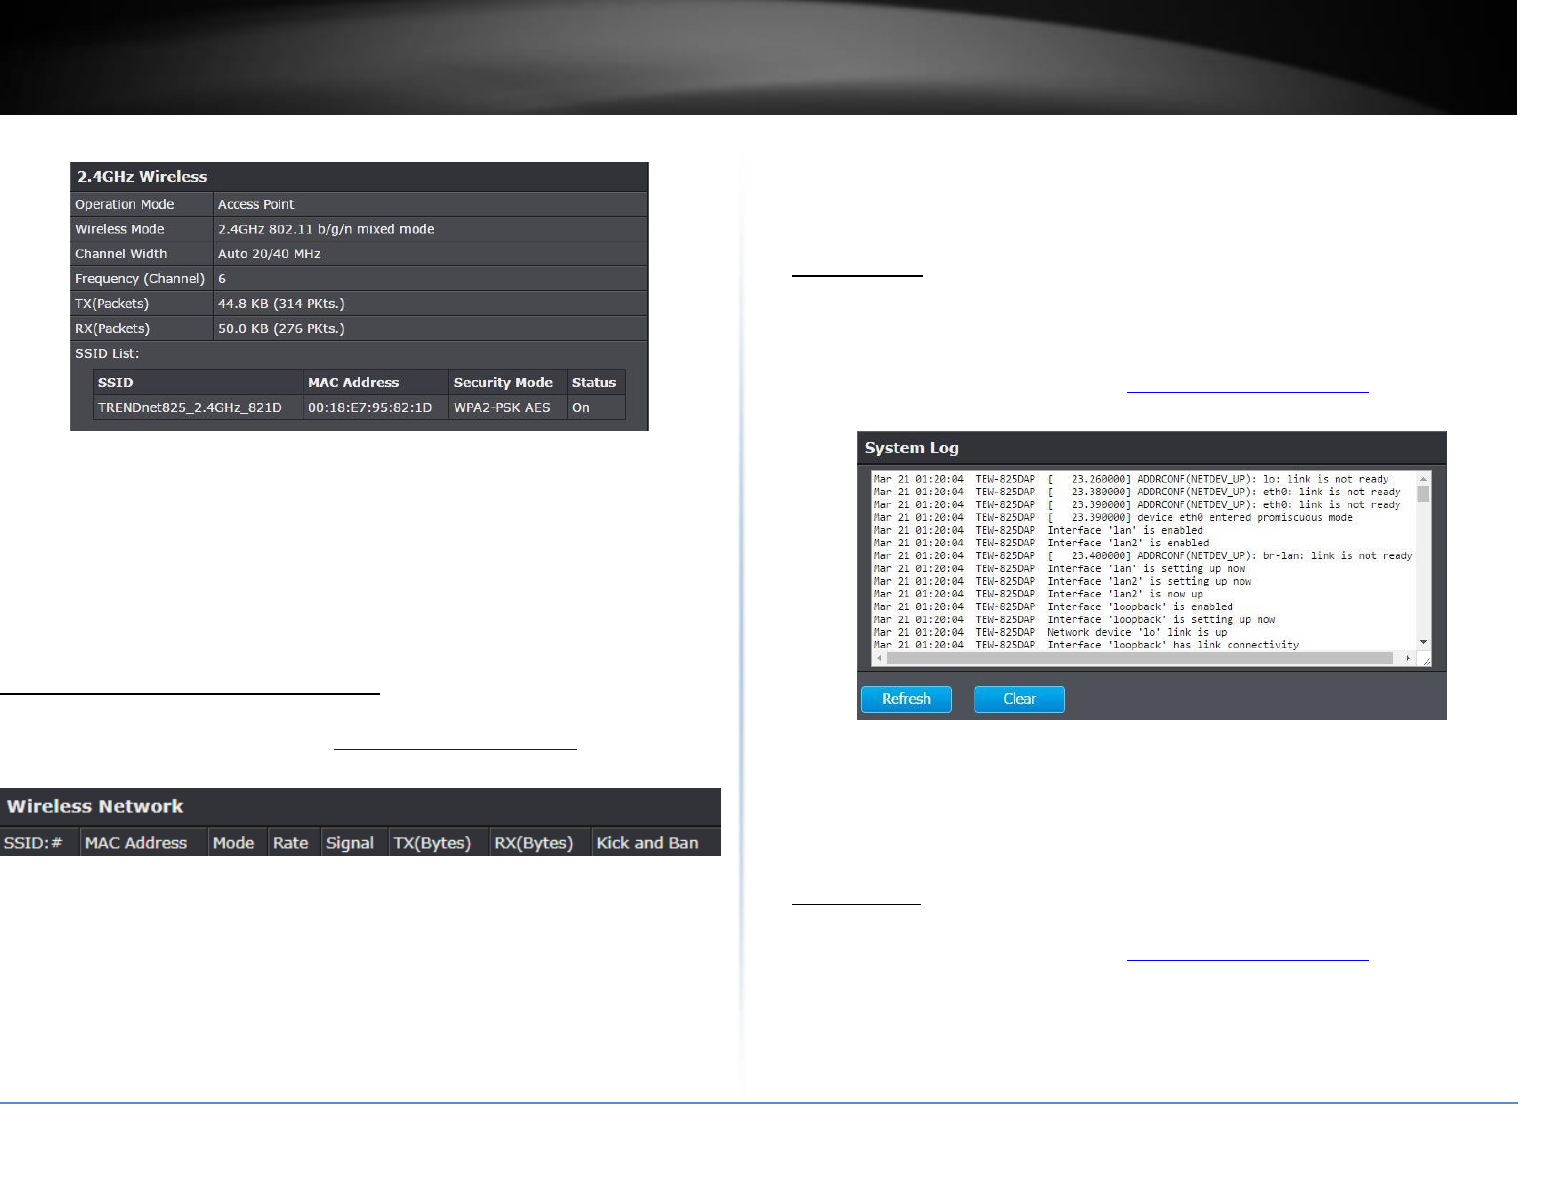Viewport: 1548px width, 1200px height.
Task: Click the System Log horizontal scrollbar track
Action: [1144, 658]
